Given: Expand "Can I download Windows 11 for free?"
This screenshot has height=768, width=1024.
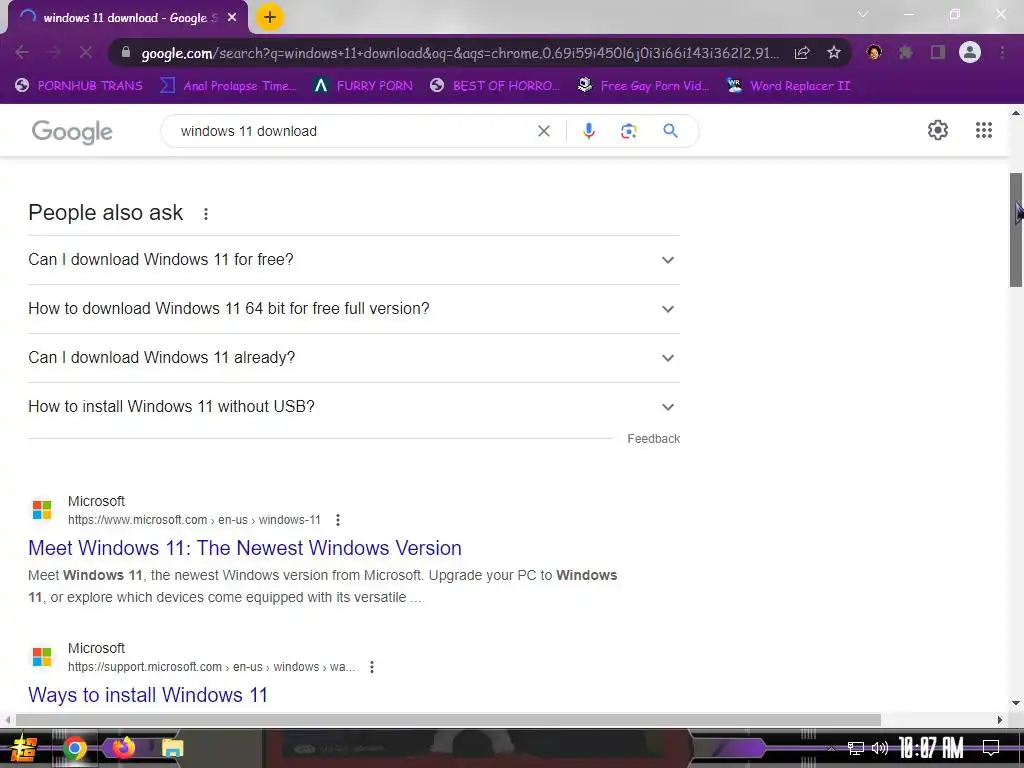Looking at the screenshot, I should point(354,260).
